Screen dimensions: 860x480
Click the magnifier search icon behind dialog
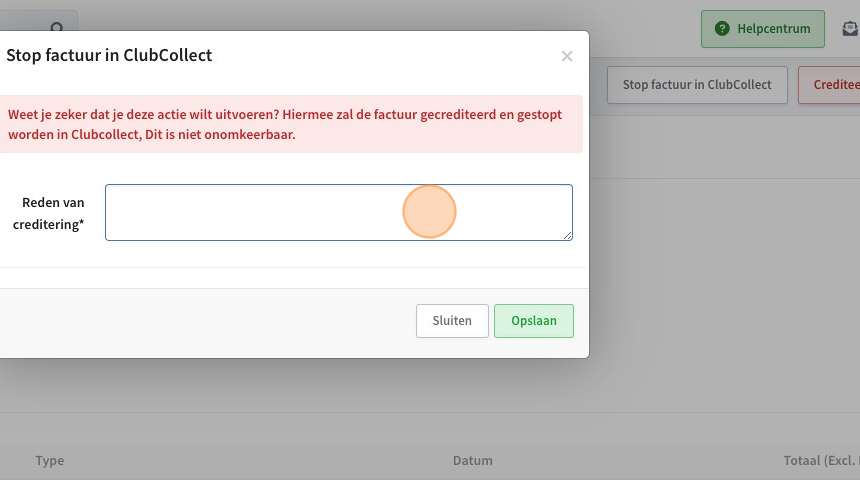(x=57, y=27)
